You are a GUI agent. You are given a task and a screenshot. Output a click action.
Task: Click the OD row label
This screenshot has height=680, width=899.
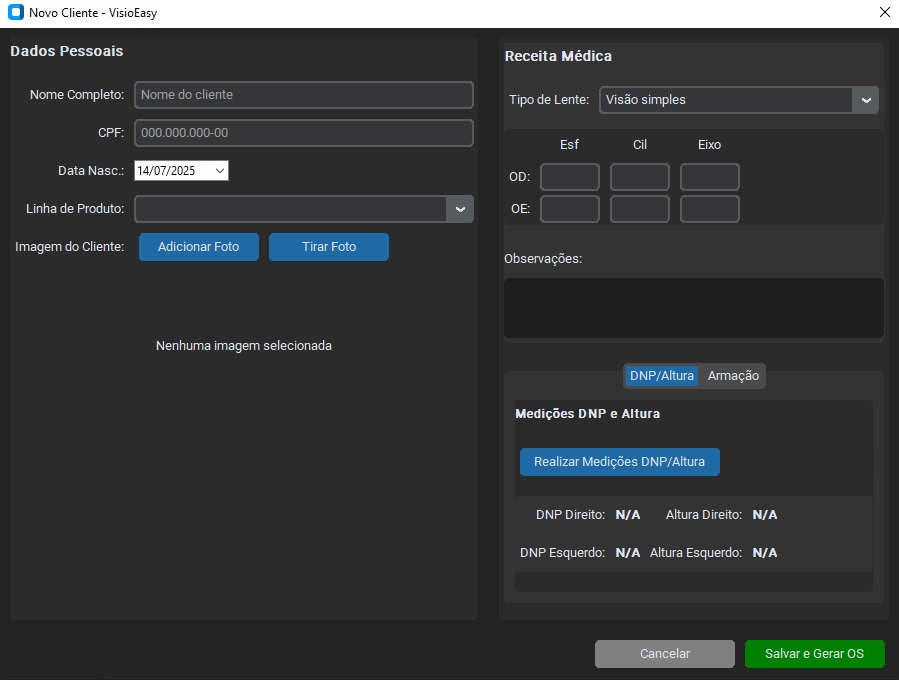click(519, 177)
